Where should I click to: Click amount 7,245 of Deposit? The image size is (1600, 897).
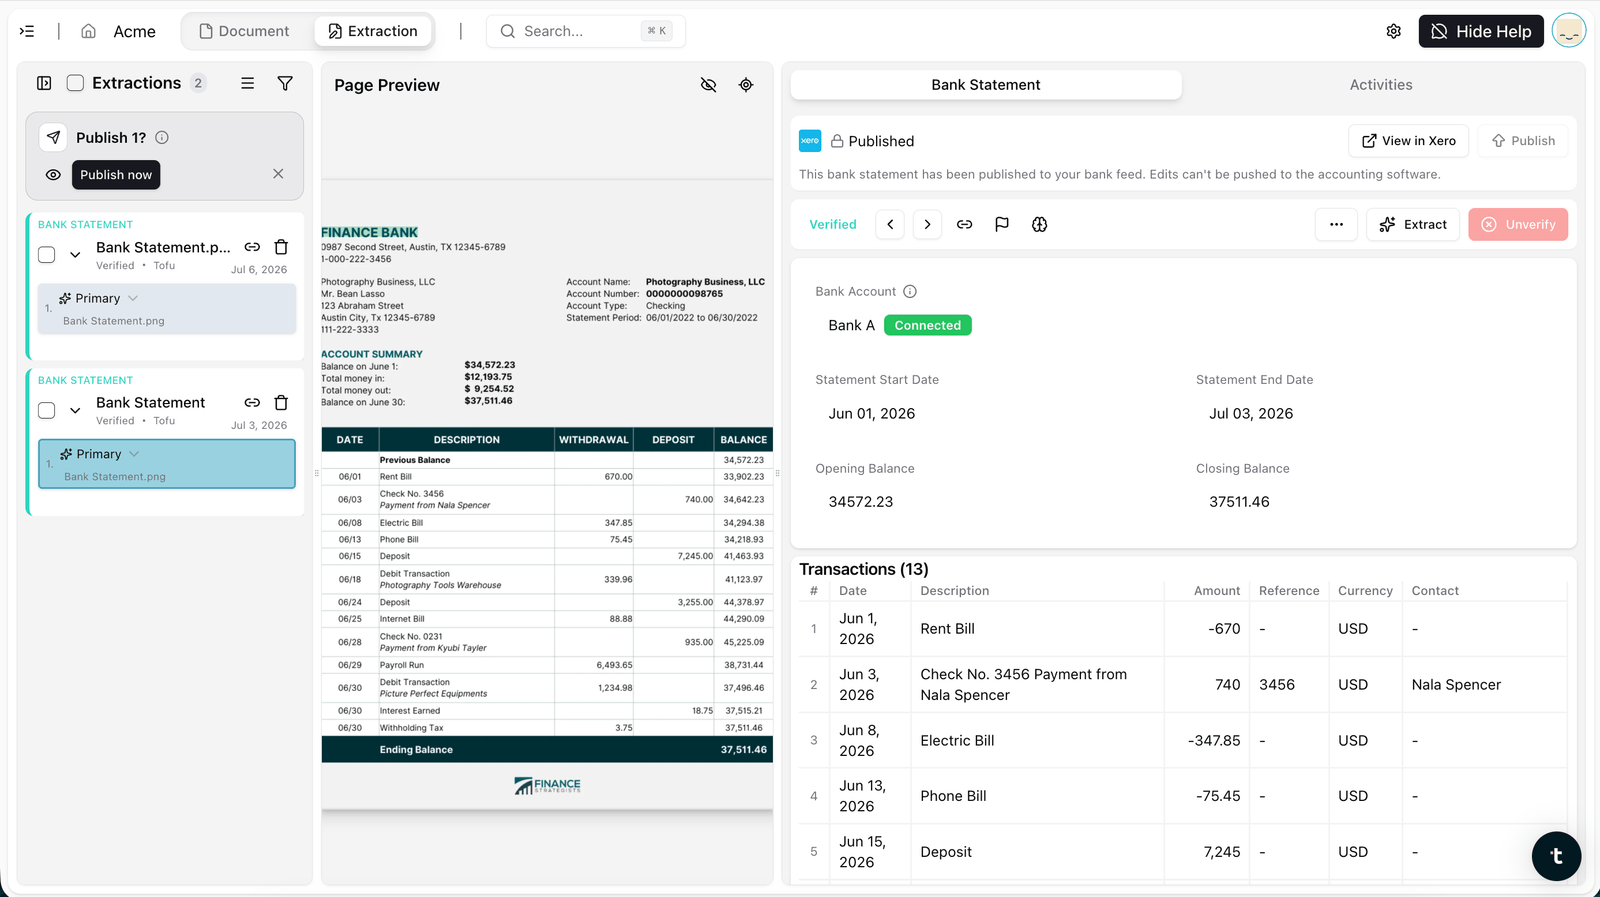(x=1222, y=852)
